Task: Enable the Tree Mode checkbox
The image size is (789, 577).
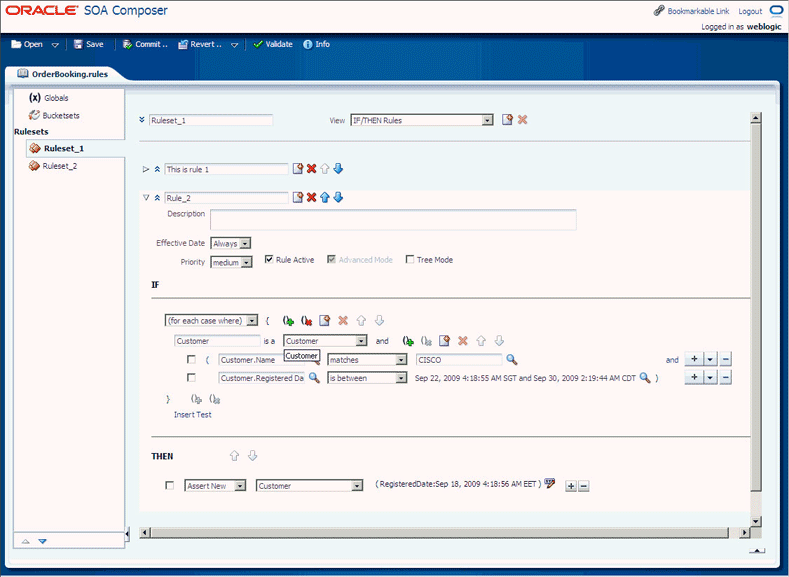Action: (x=410, y=259)
